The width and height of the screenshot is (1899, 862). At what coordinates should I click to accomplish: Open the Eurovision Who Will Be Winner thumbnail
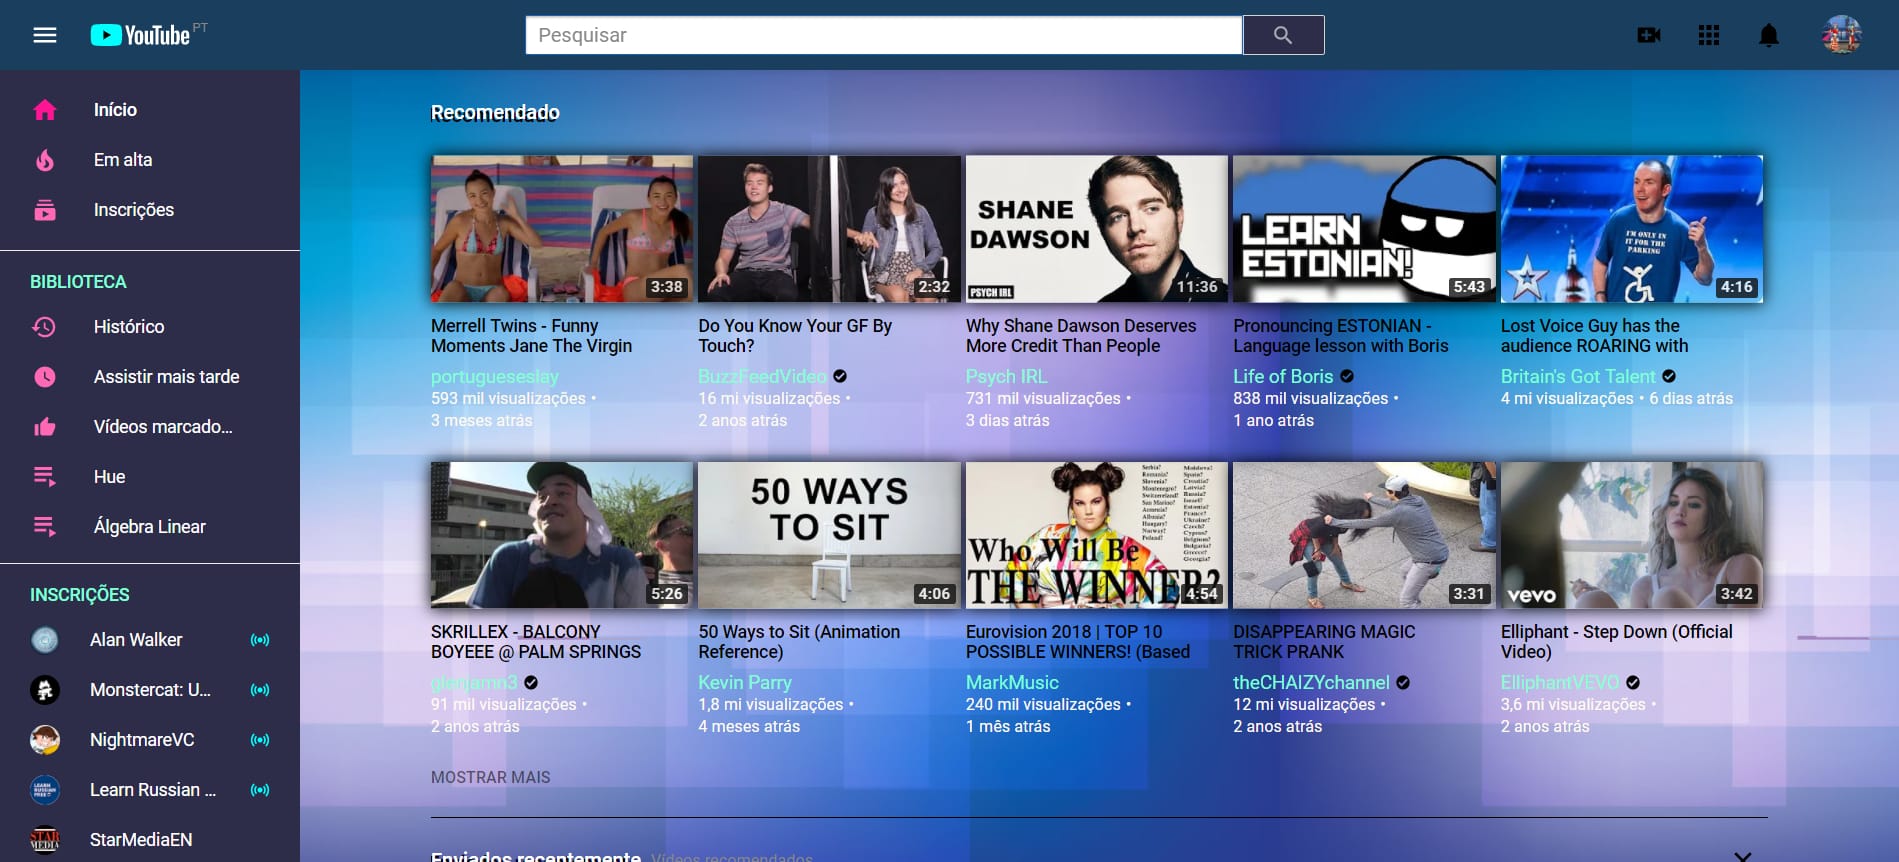coord(1097,535)
